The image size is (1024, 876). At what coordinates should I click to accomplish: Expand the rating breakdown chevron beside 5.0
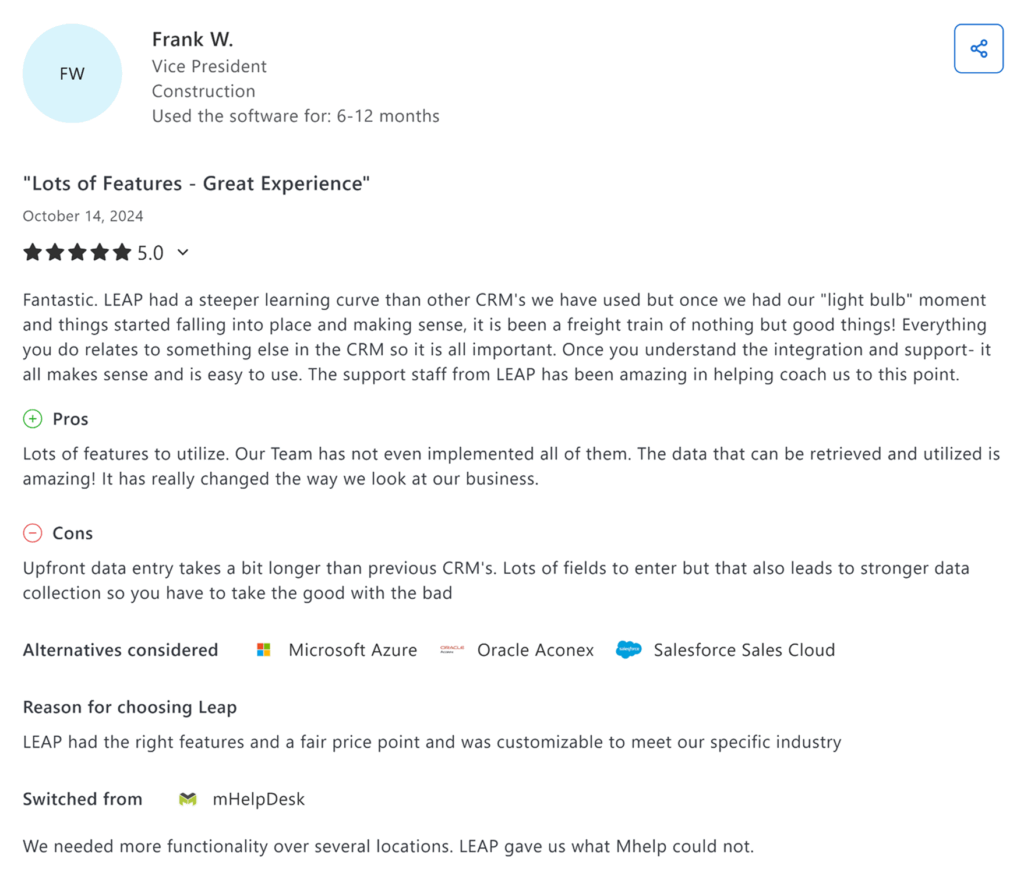182,253
